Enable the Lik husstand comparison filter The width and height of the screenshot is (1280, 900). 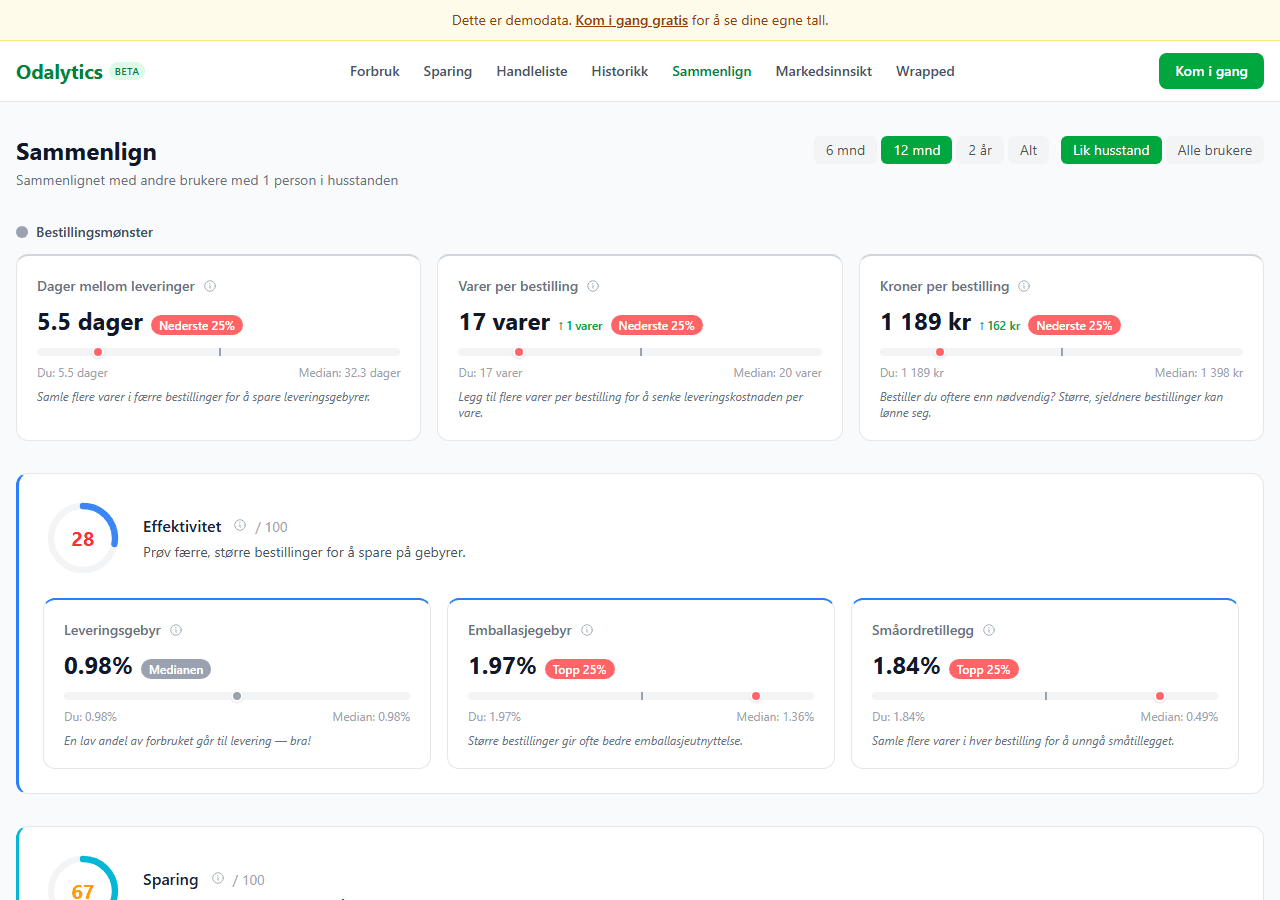click(1111, 150)
